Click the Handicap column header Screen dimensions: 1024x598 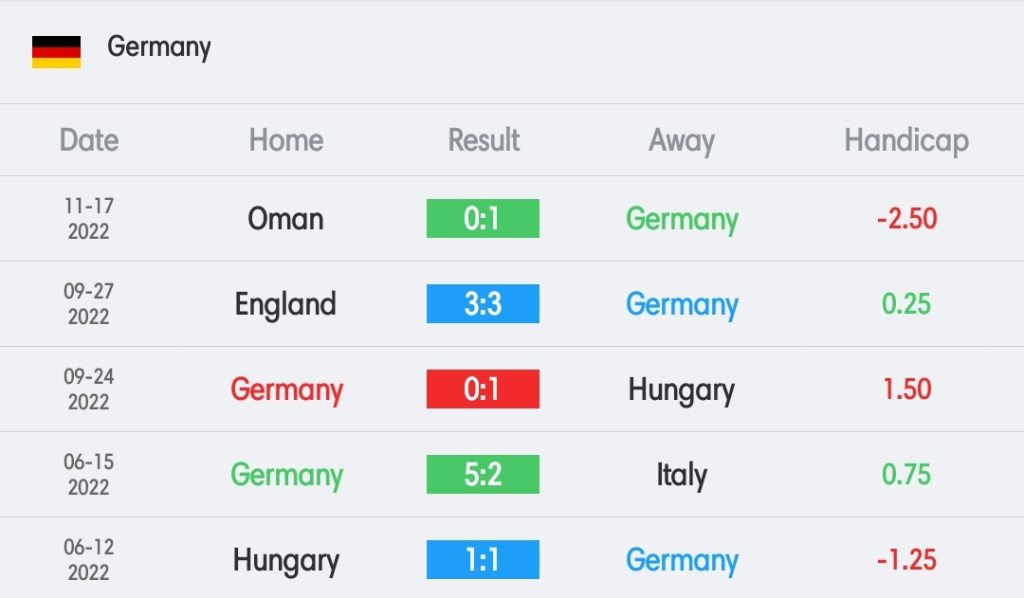coord(906,142)
